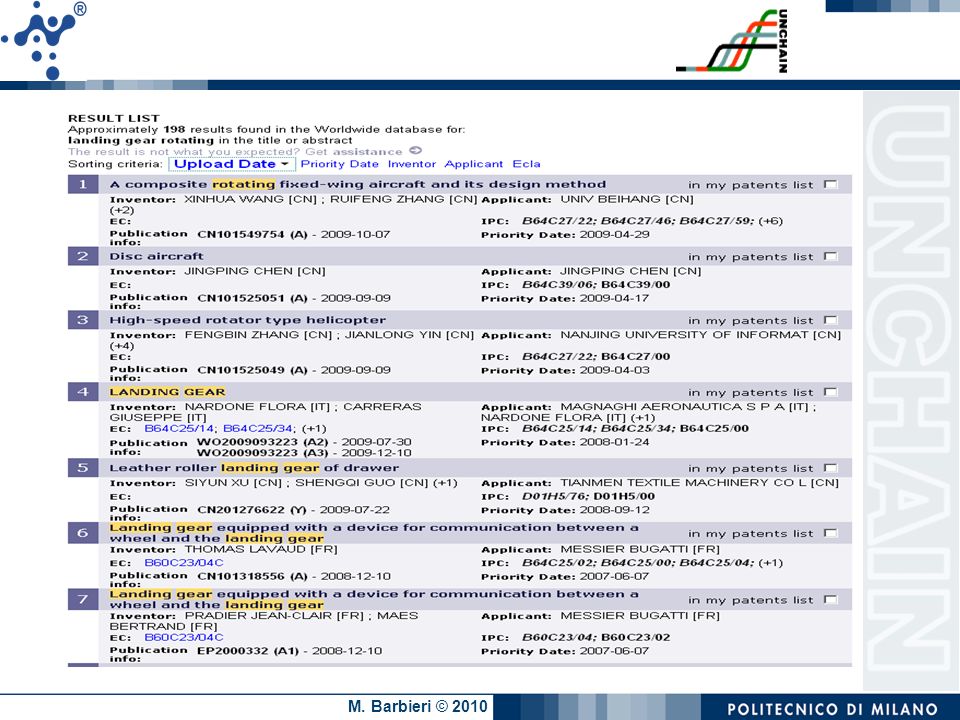
Task: Check patents list box for LANDING GEAR result
Action: [x=830, y=392]
